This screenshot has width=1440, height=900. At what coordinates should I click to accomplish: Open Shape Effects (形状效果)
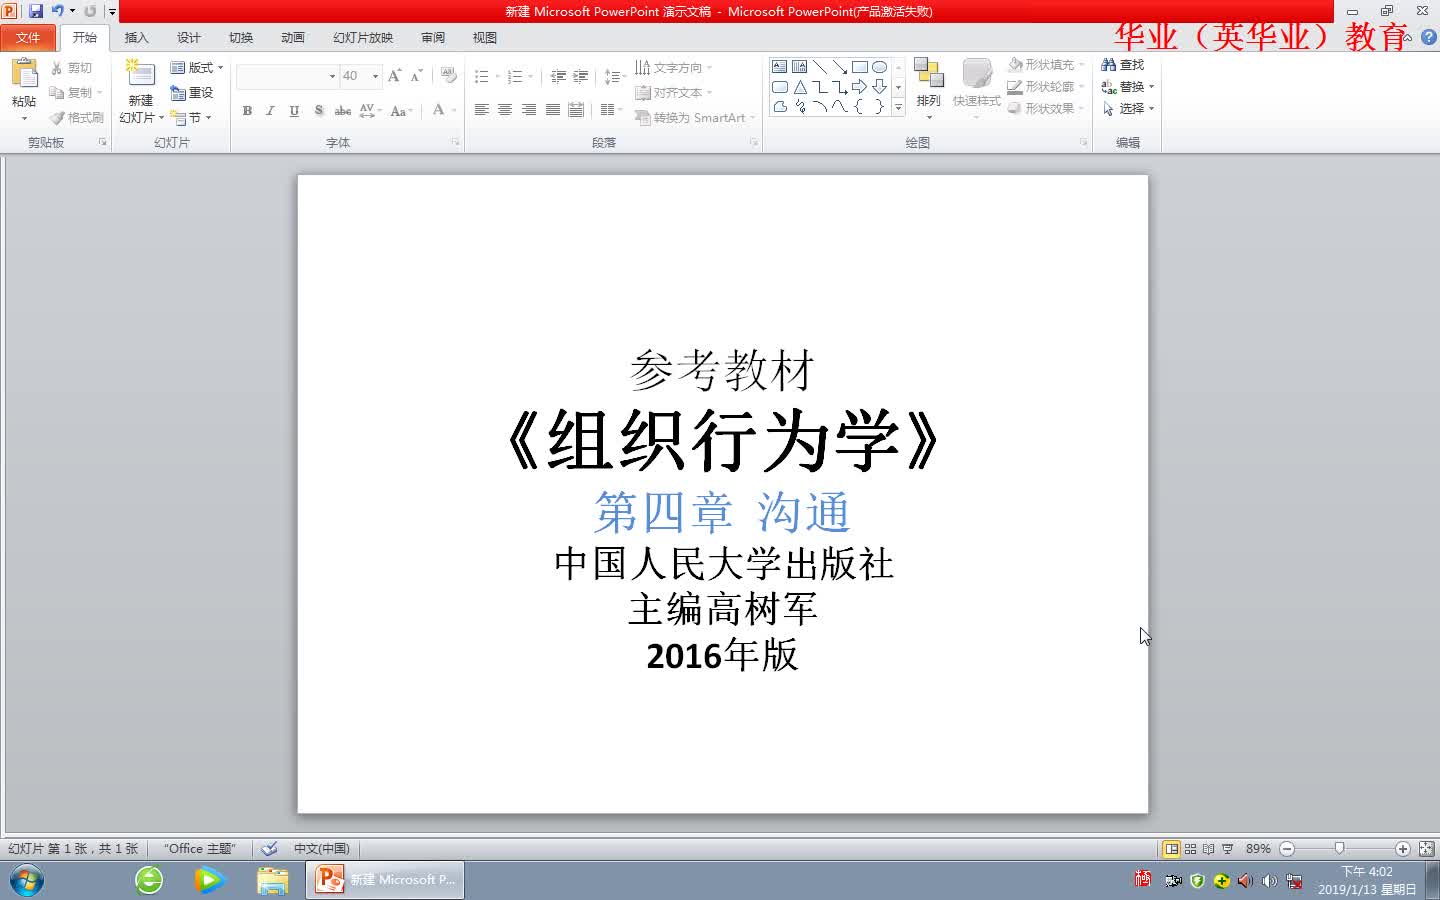1043,108
